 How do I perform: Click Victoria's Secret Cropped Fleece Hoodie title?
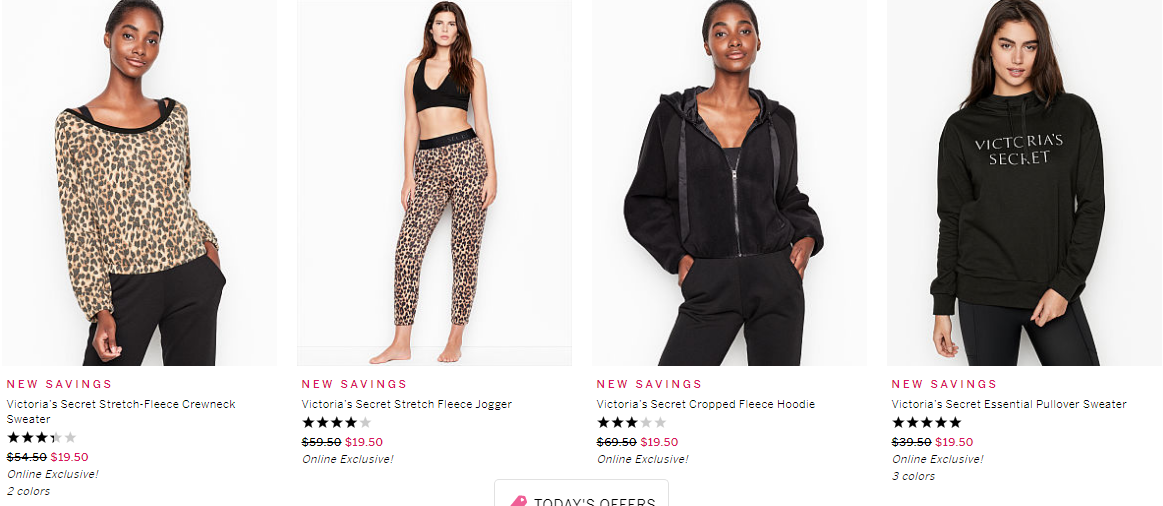pyautogui.click(x=705, y=404)
